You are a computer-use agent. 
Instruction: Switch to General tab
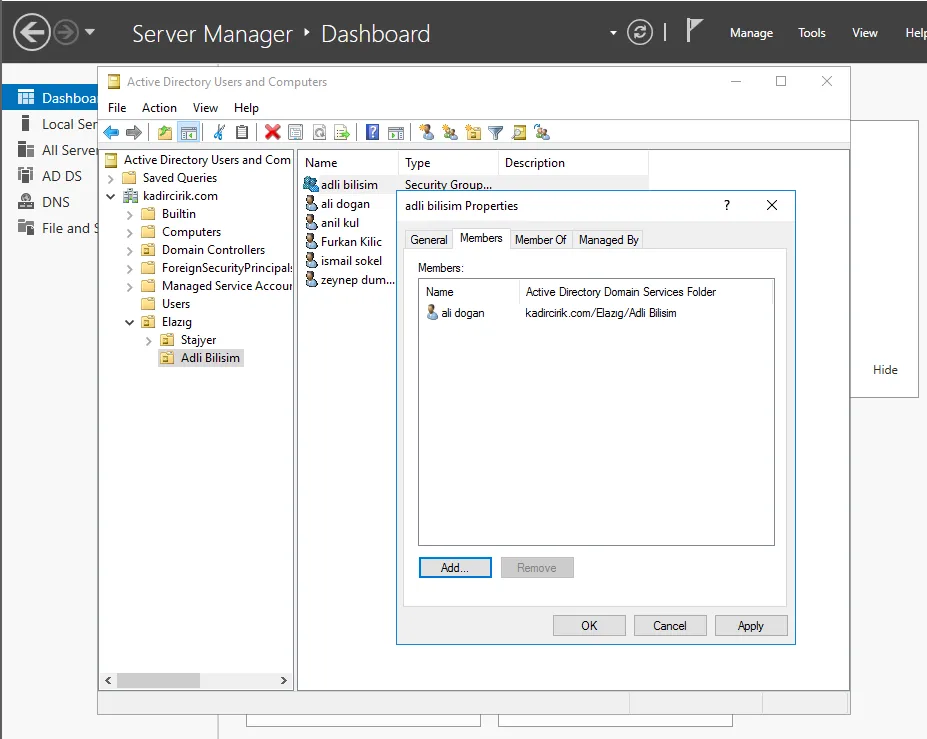(x=429, y=239)
